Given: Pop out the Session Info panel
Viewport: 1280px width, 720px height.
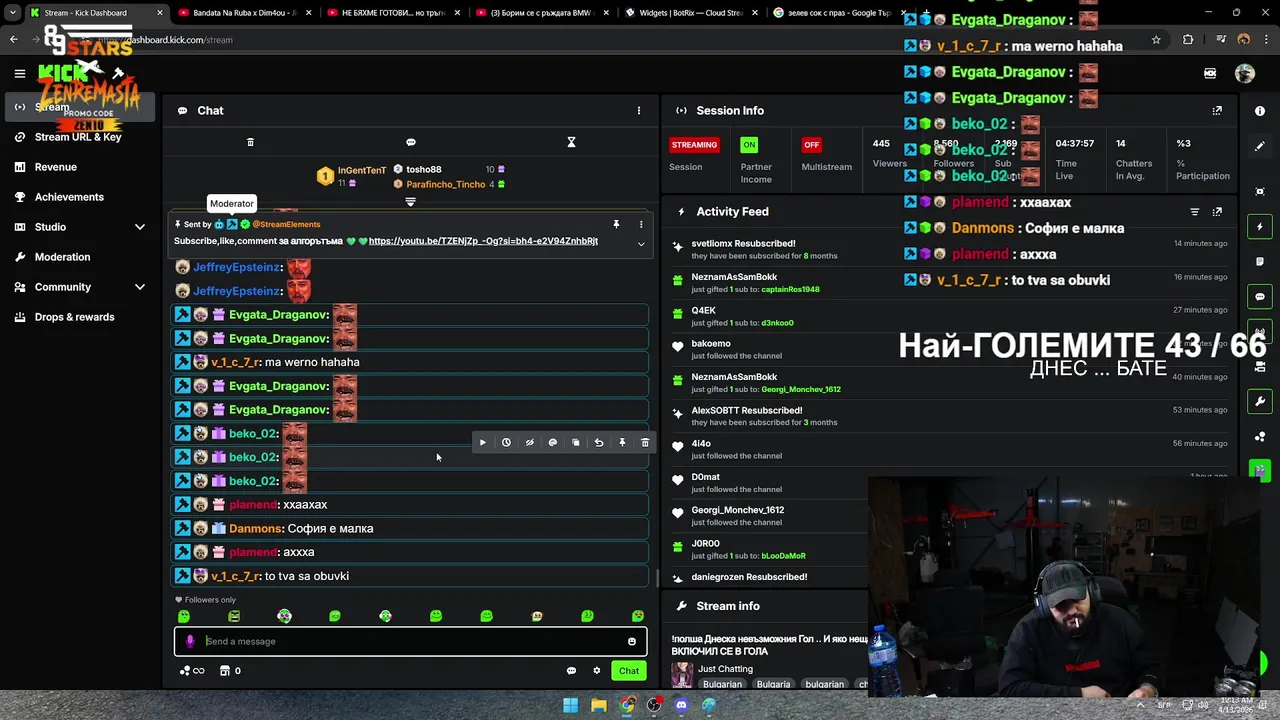Looking at the screenshot, I should pyautogui.click(x=1217, y=111).
